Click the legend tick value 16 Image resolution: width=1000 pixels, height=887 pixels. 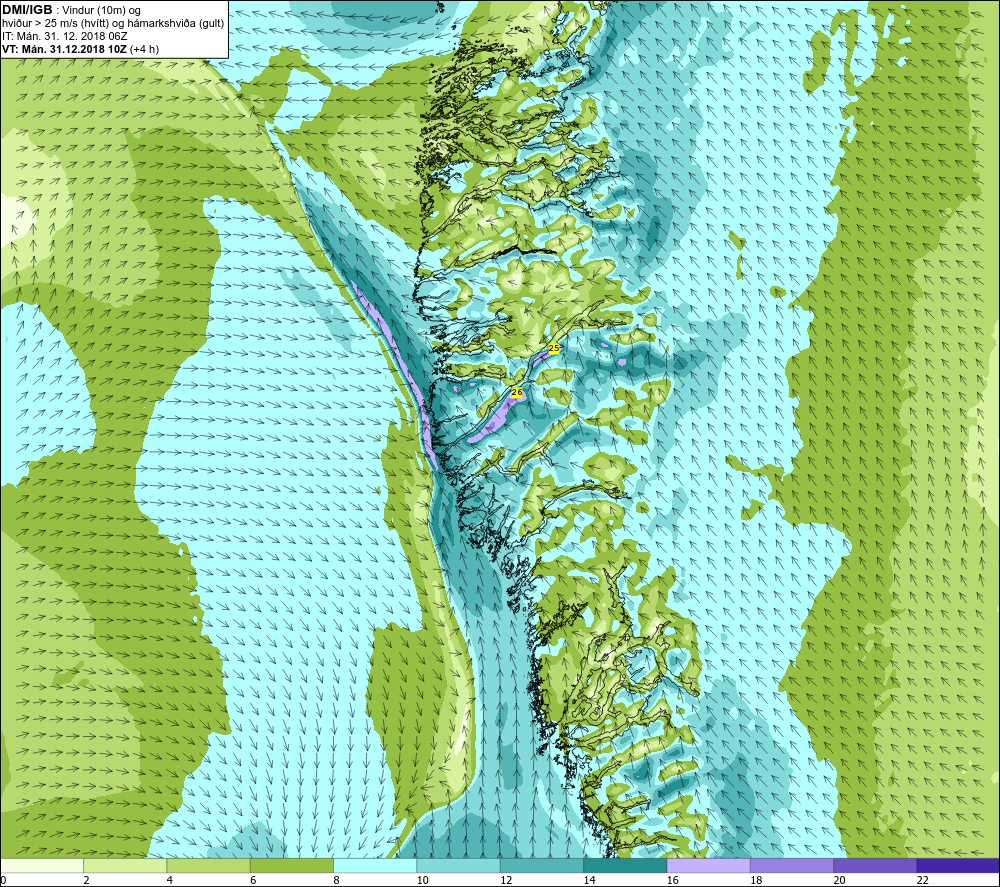point(672,880)
